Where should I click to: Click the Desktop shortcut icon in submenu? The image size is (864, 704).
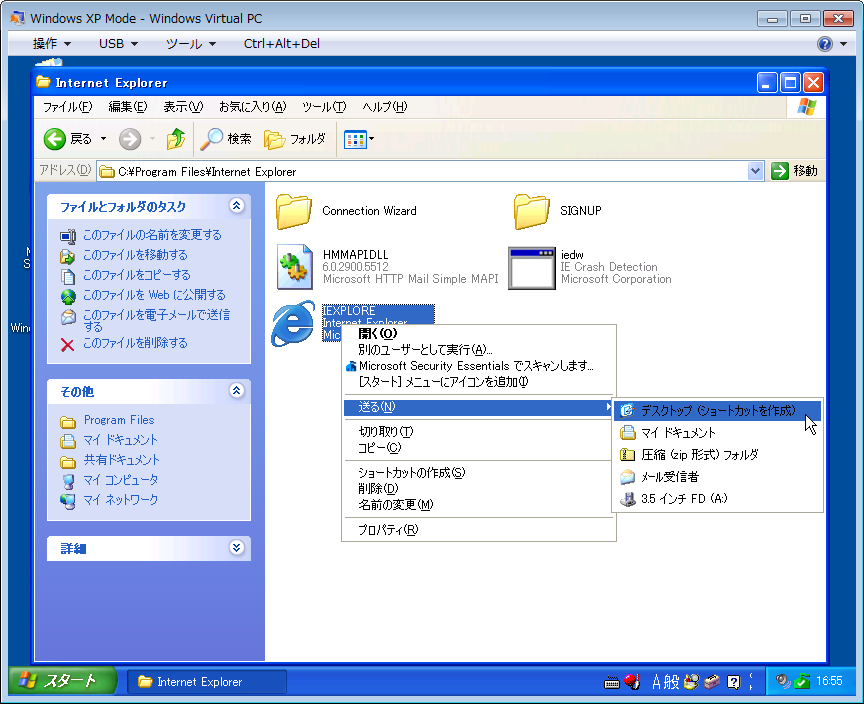(x=627, y=410)
